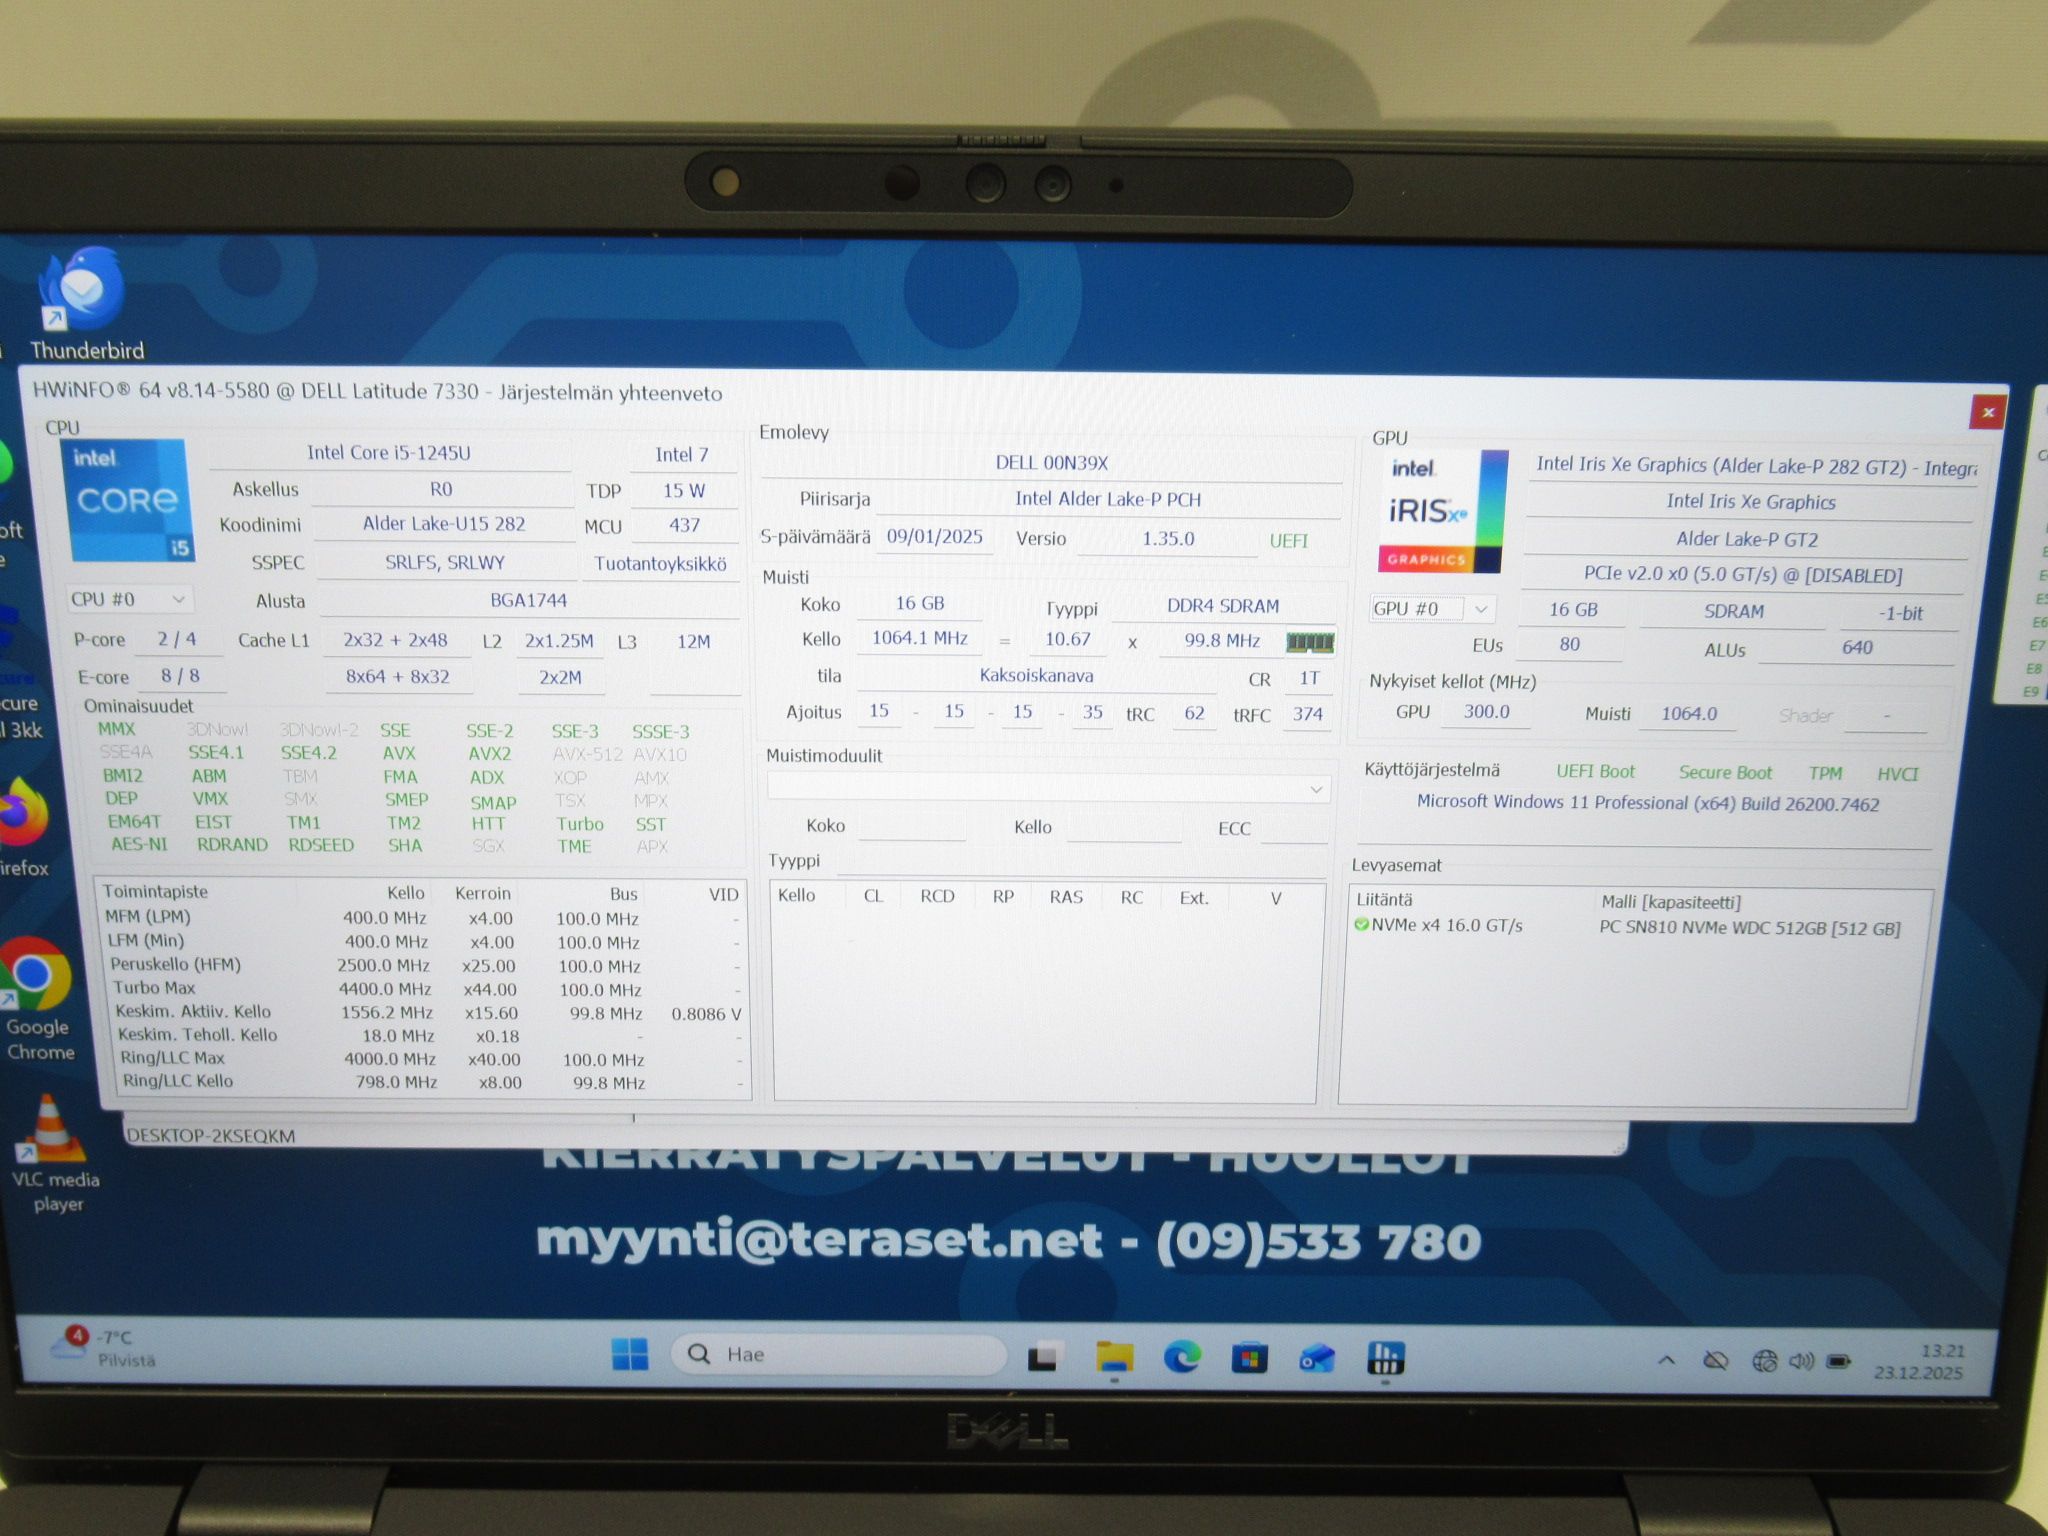
Task: Open the Google Chrome desktop icon
Action: (38, 999)
